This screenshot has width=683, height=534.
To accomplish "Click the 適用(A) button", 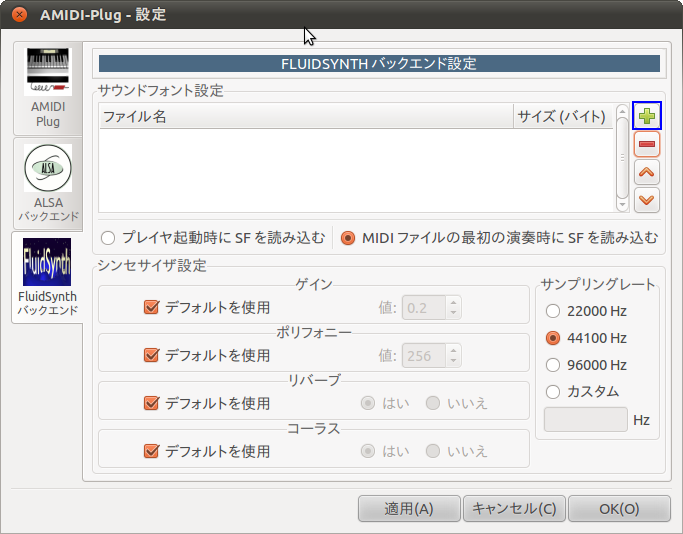I will [x=409, y=508].
